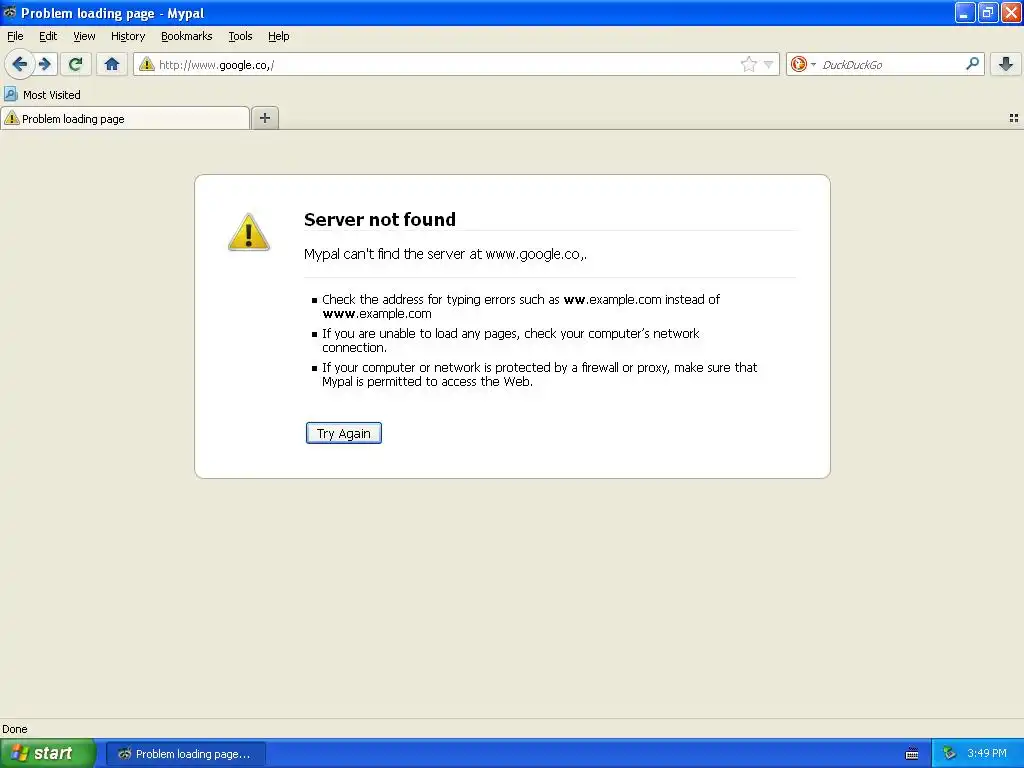The image size is (1024, 768).
Task: Minimize the Mypal window
Action: click(x=965, y=12)
